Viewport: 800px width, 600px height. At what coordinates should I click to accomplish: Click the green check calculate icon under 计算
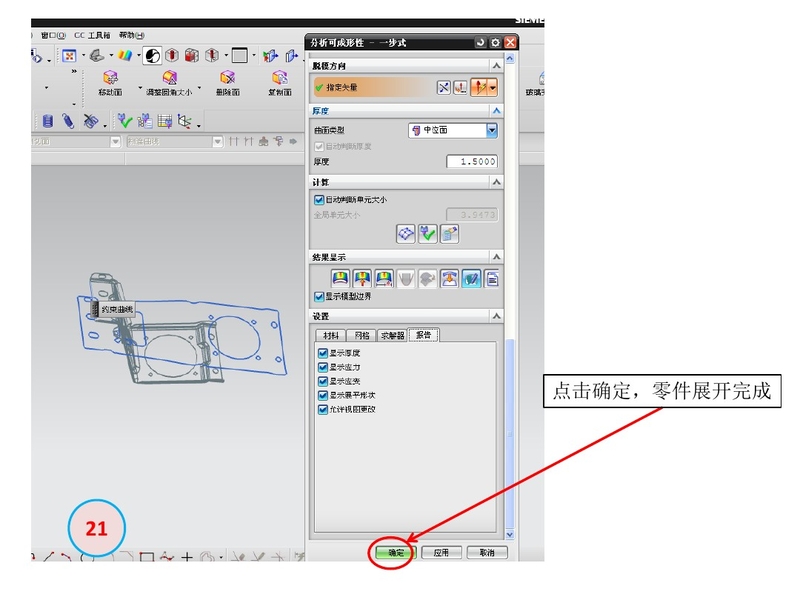428,234
